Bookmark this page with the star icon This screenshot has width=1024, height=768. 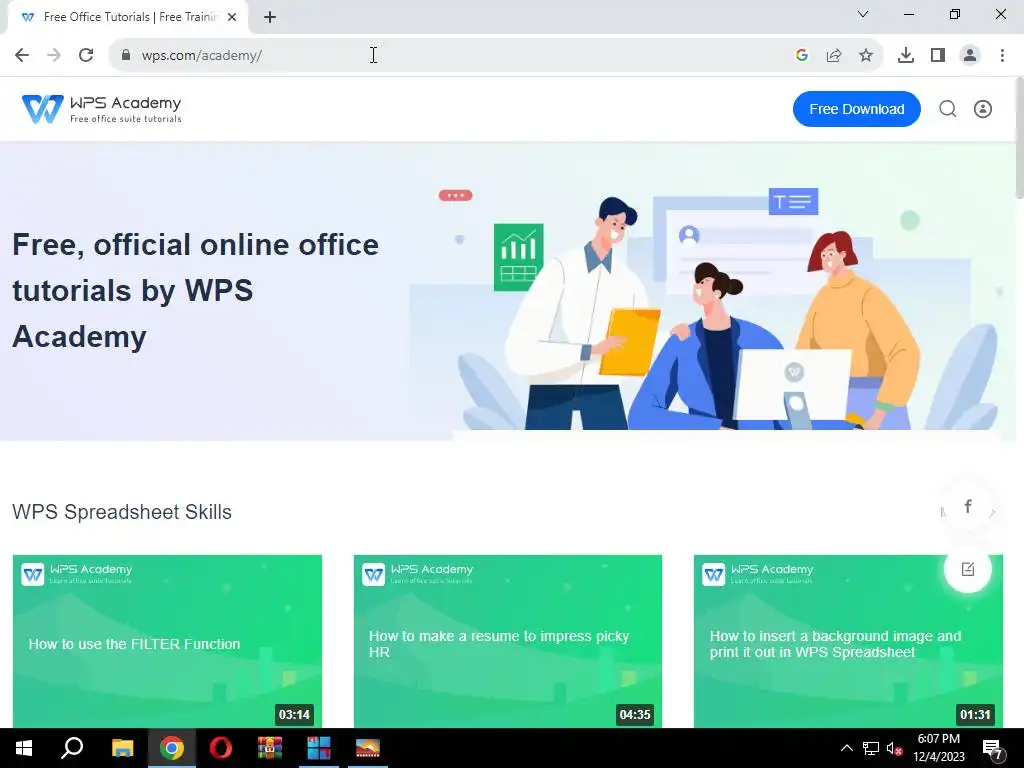tap(866, 56)
